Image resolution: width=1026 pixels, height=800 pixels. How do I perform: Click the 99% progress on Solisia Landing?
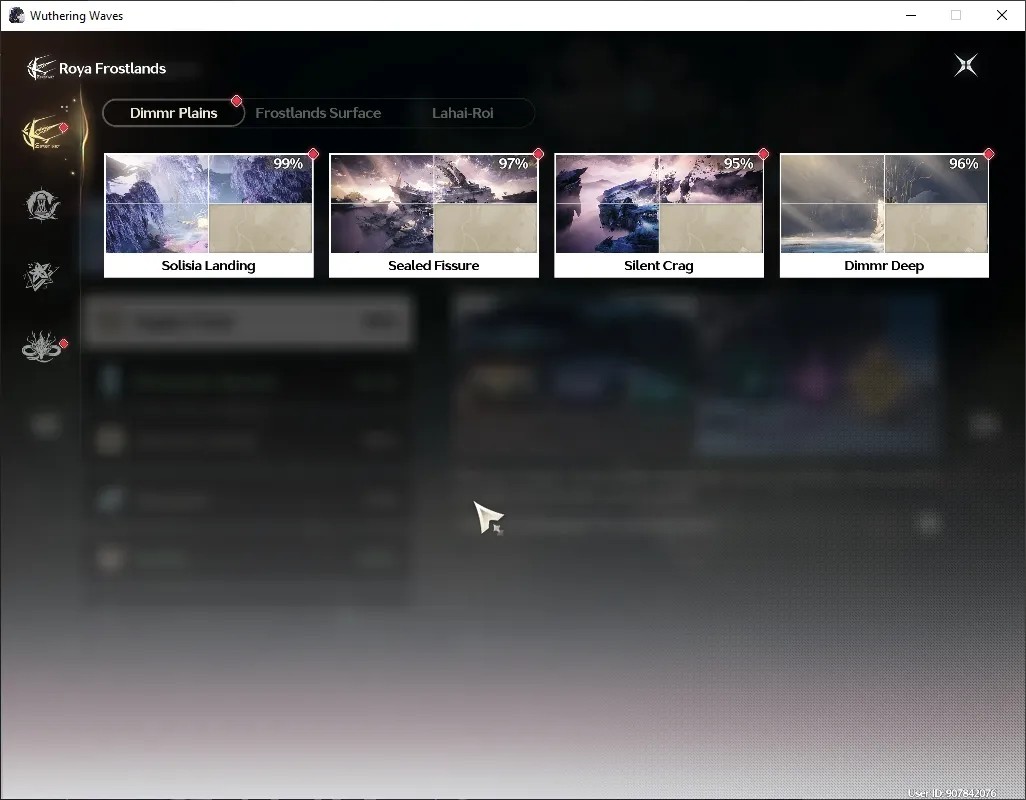pyautogui.click(x=288, y=164)
